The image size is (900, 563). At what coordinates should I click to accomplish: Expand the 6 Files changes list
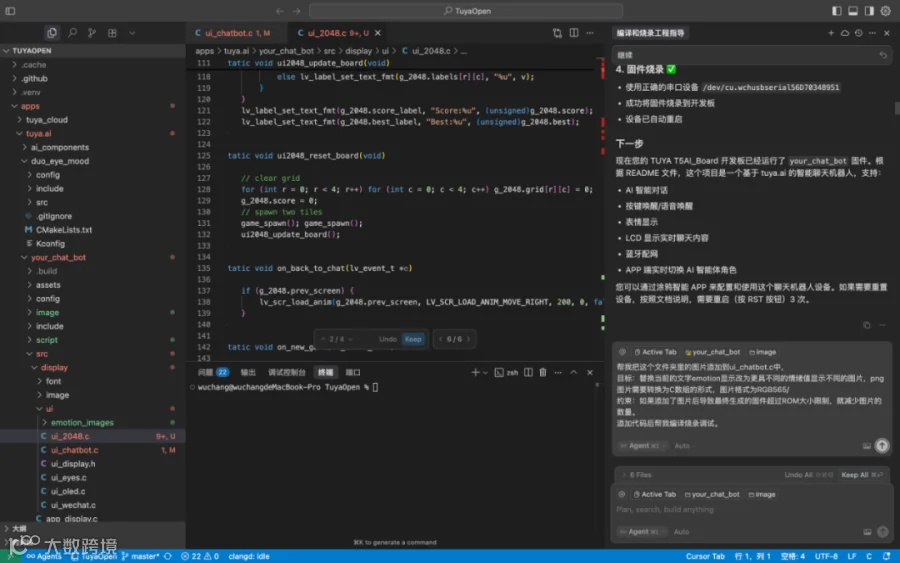click(637, 475)
